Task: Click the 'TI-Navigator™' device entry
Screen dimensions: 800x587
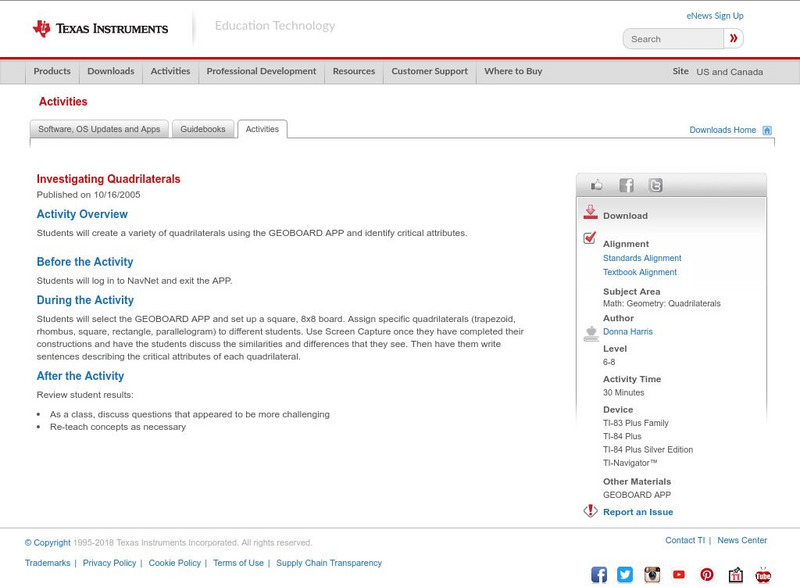Action: click(630, 463)
